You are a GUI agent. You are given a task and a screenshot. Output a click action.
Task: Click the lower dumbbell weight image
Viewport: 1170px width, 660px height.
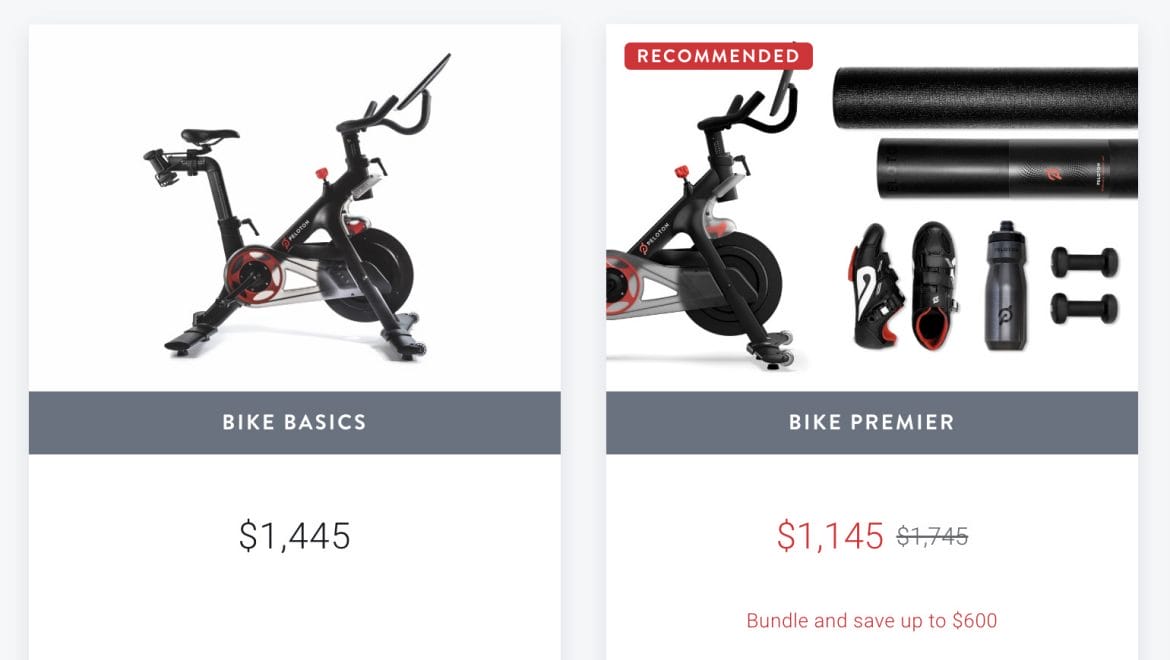(x=1084, y=309)
